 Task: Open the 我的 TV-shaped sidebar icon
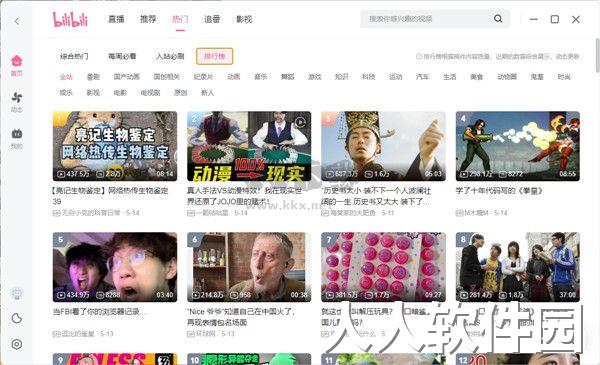click(x=16, y=139)
